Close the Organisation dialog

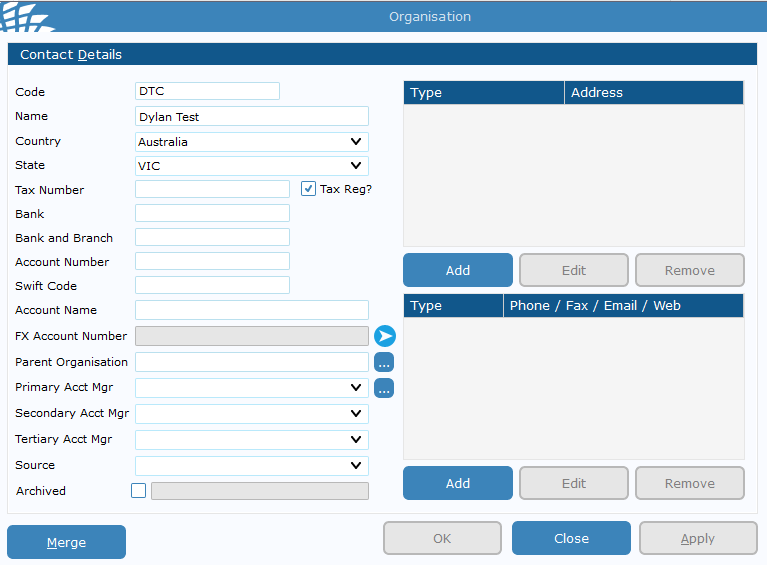(571, 538)
